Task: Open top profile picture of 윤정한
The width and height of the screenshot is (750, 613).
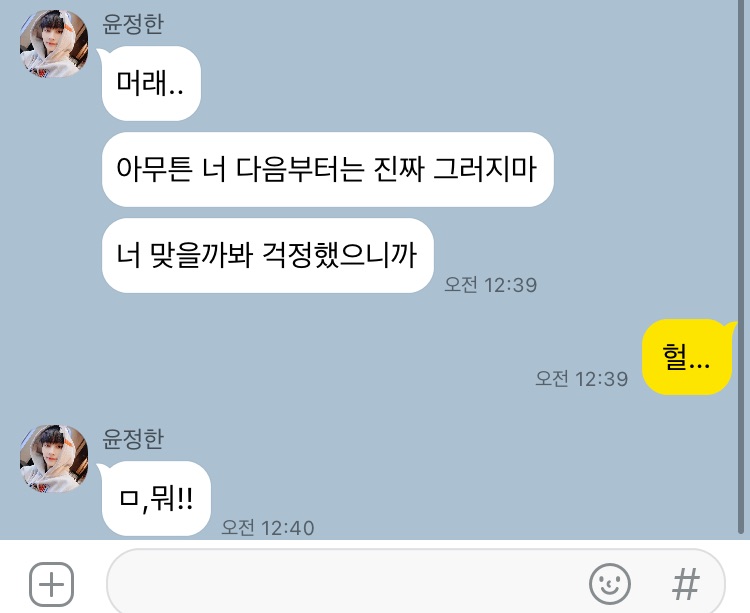Action: (x=54, y=44)
